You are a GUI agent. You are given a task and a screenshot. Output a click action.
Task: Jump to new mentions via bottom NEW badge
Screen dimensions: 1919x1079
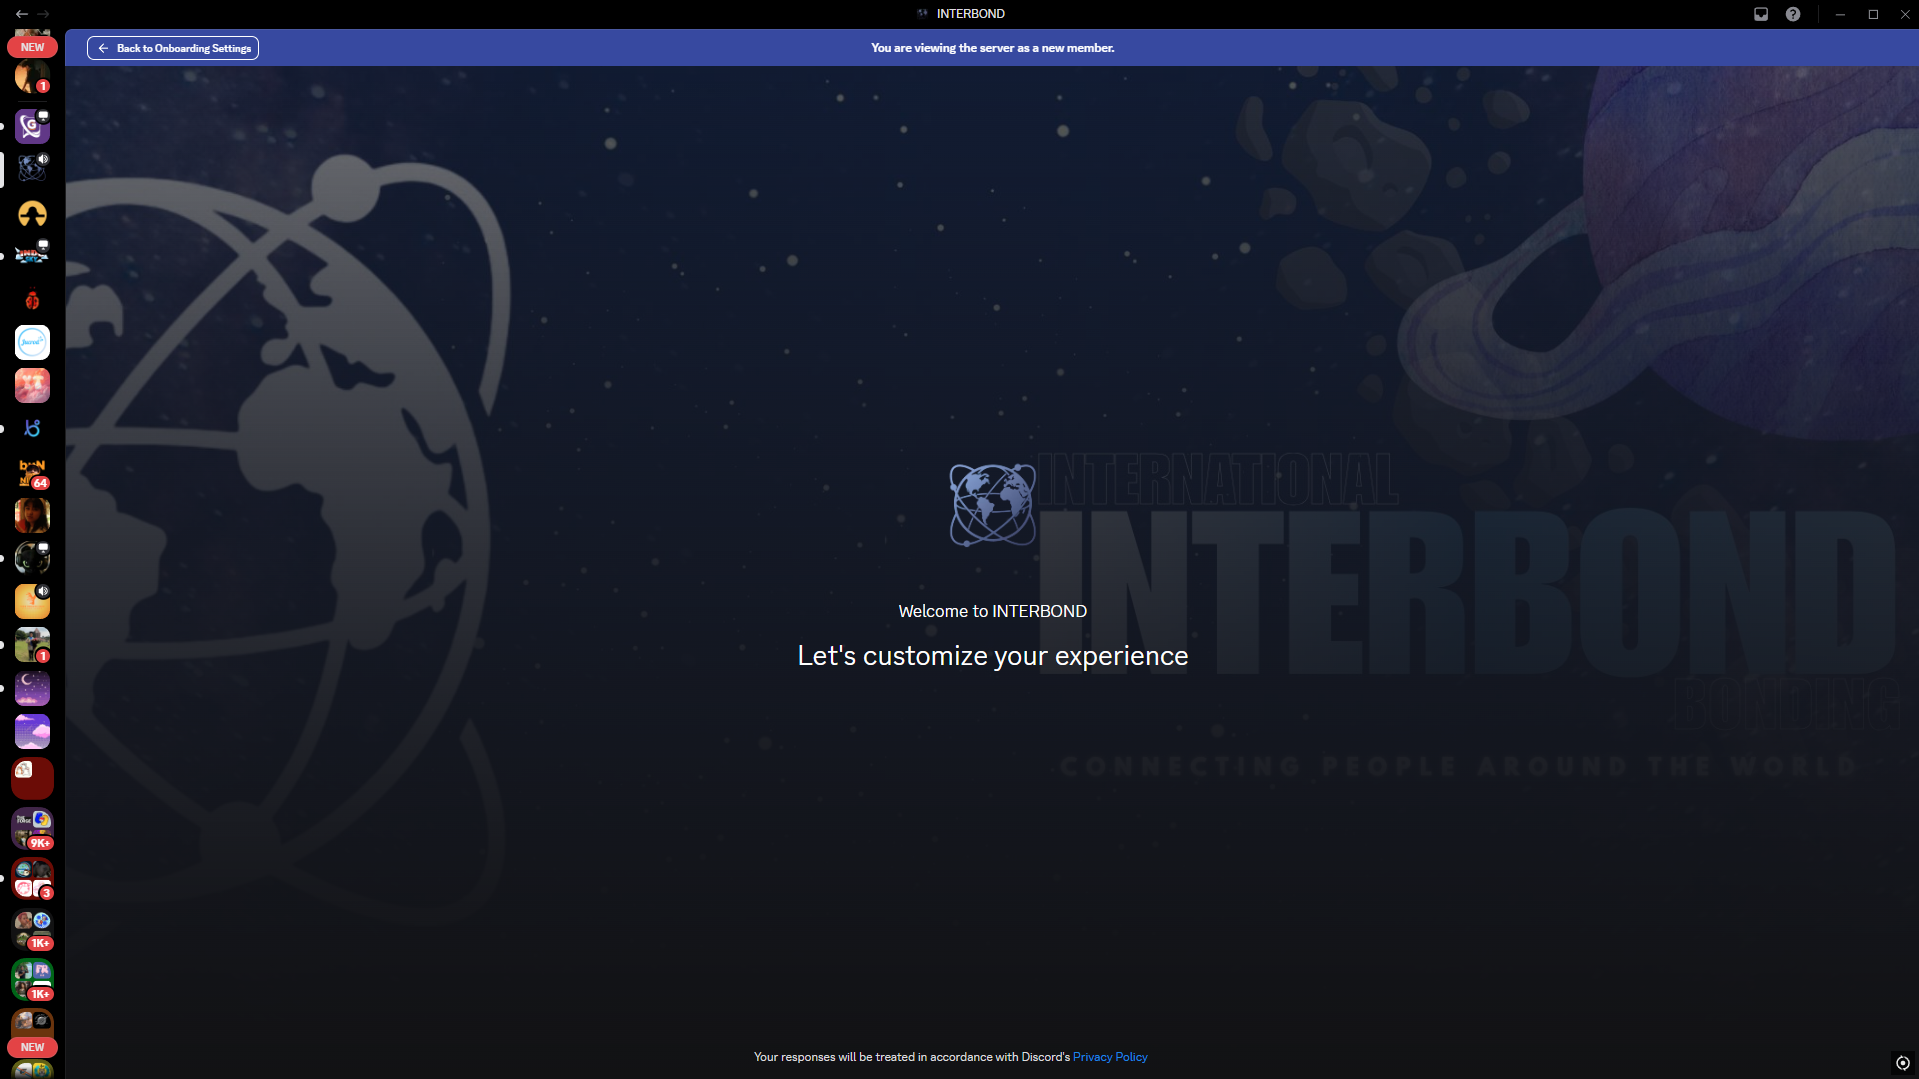[32, 1047]
